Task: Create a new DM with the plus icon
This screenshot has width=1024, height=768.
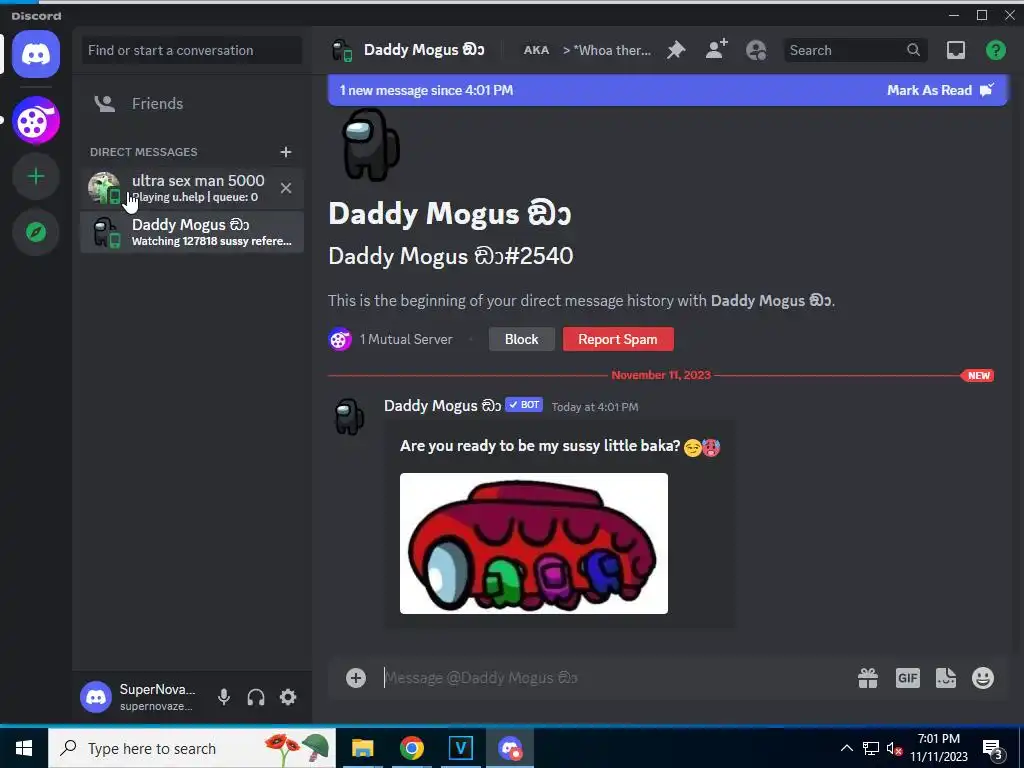Action: coord(285,152)
